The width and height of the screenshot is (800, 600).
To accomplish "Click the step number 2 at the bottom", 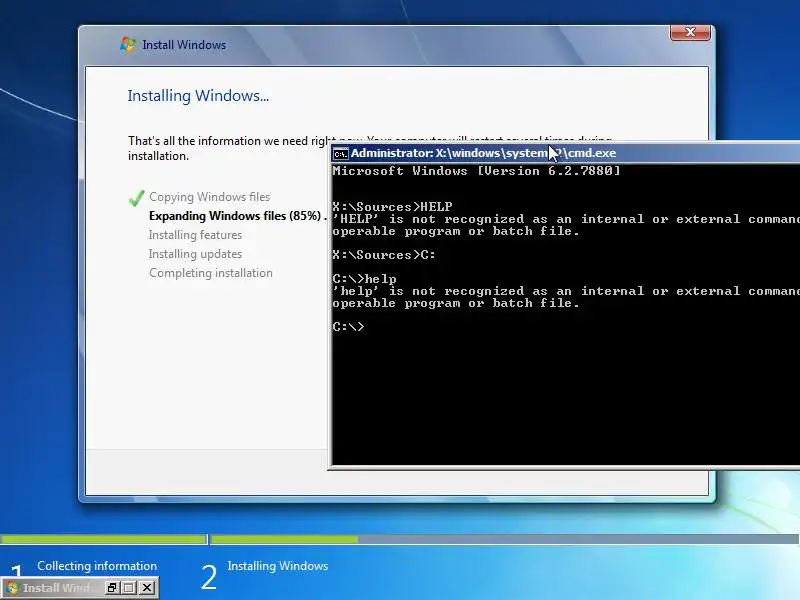I will (209, 578).
